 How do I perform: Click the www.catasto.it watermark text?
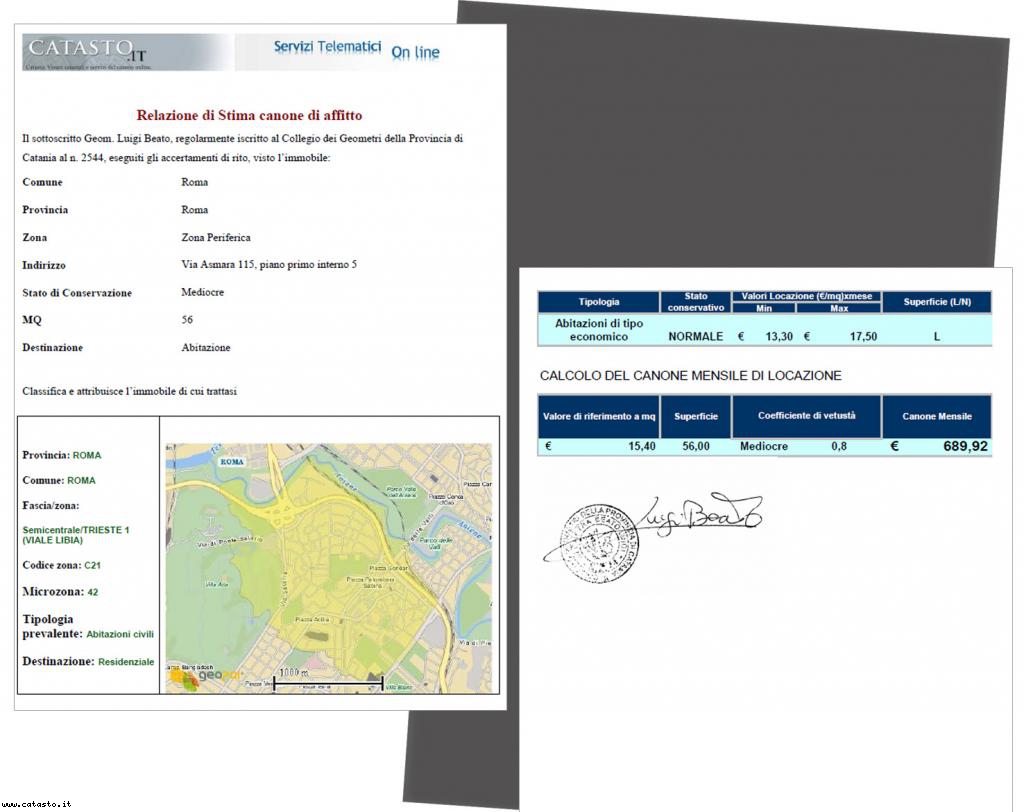click(x=36, y=803)
